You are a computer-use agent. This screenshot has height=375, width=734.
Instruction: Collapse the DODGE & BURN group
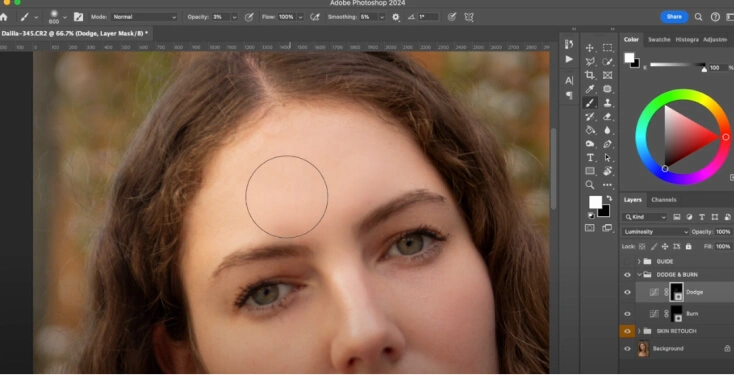coord(639,275)
